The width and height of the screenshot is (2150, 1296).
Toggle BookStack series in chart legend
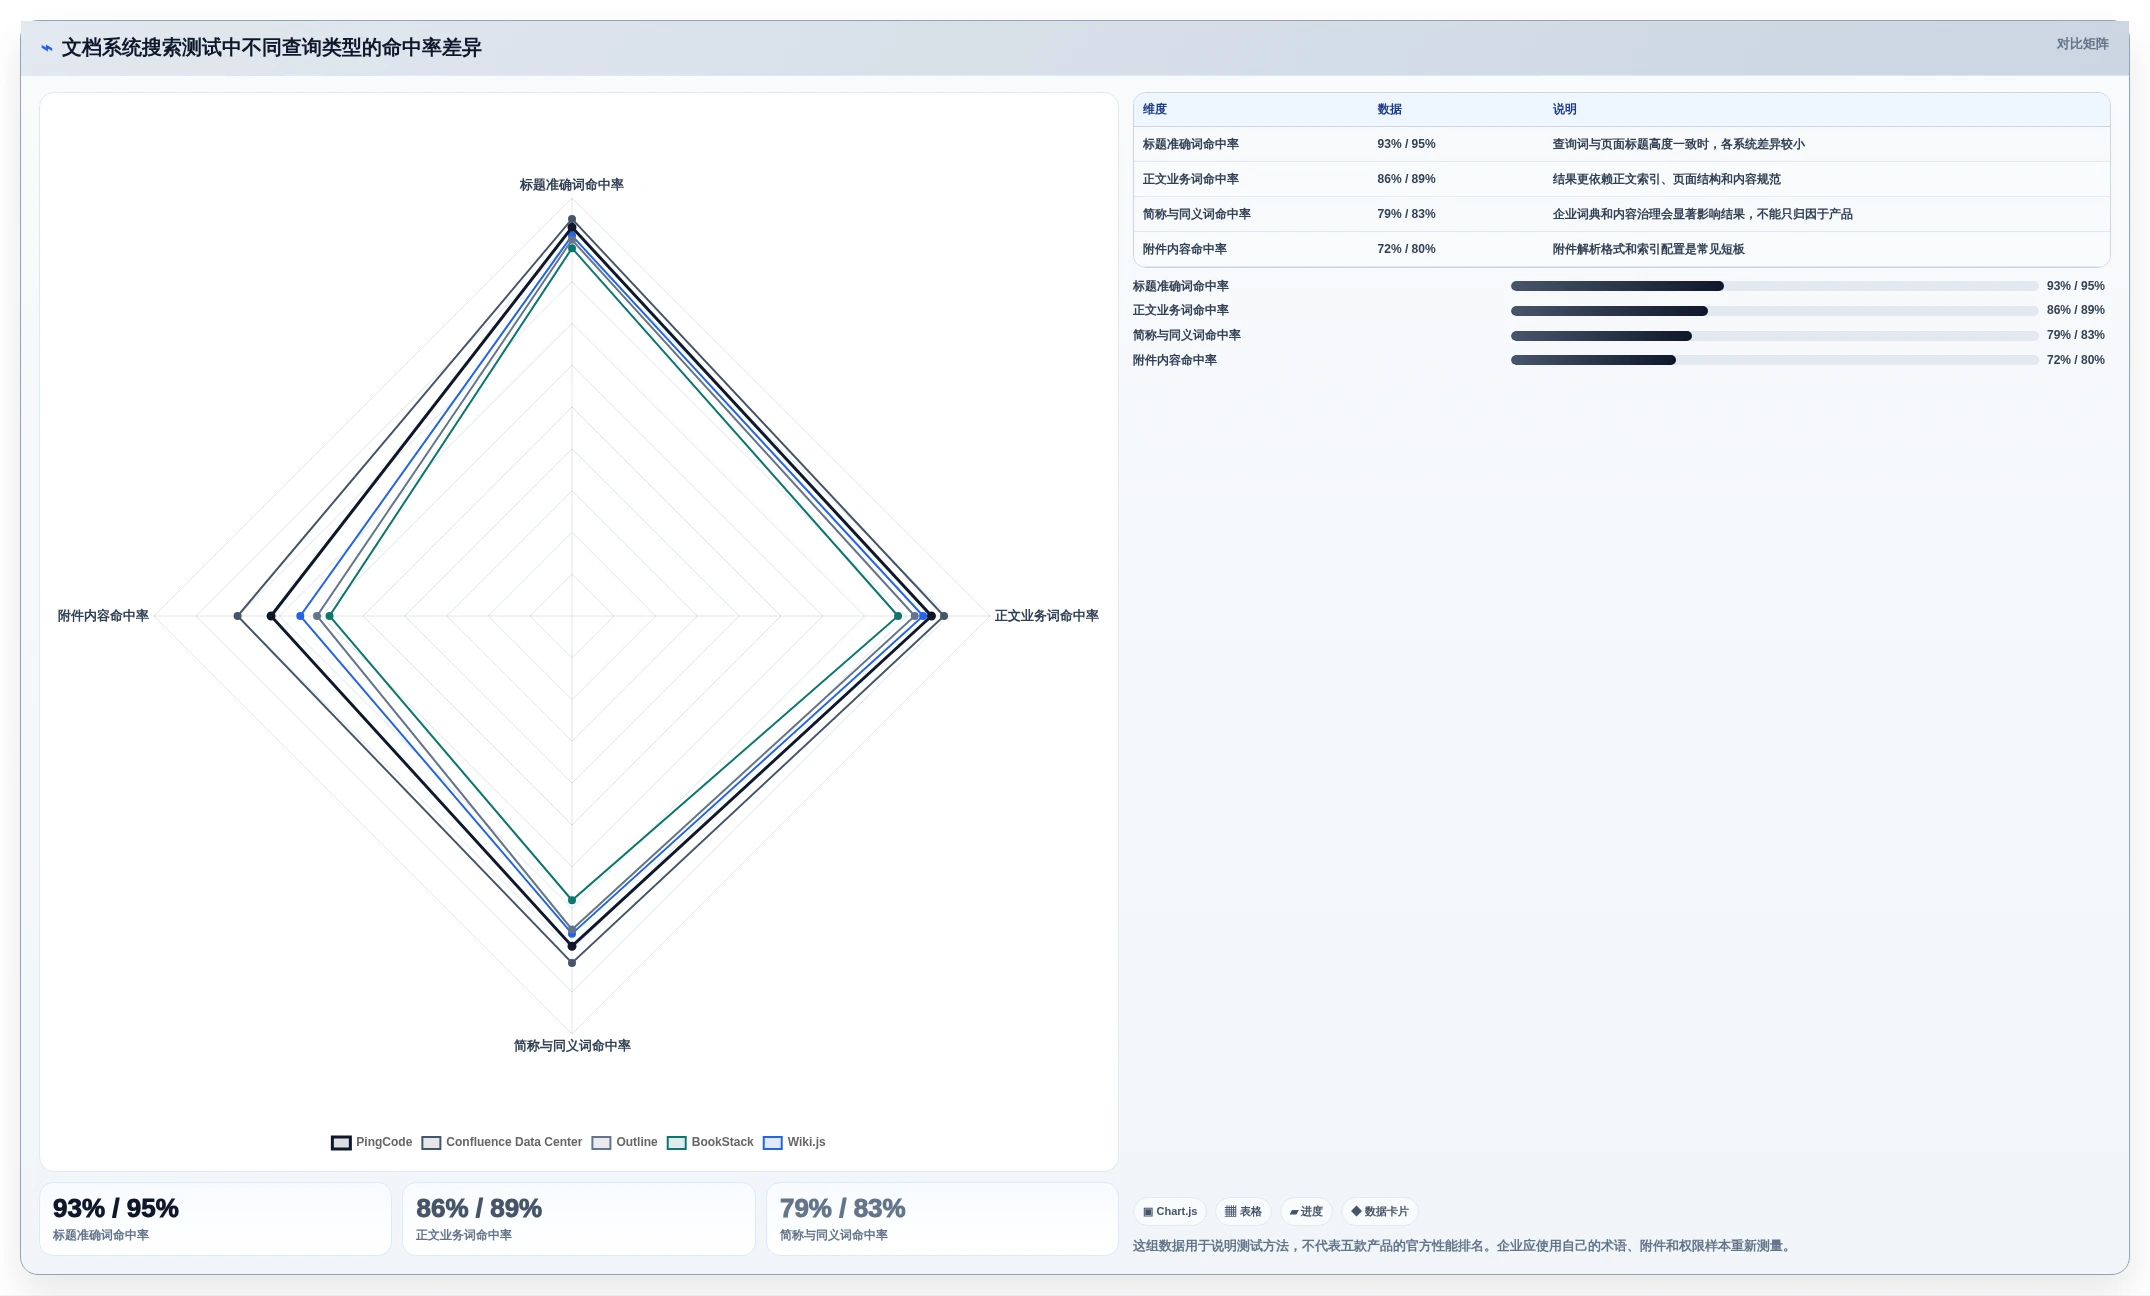pos(711,1142)
